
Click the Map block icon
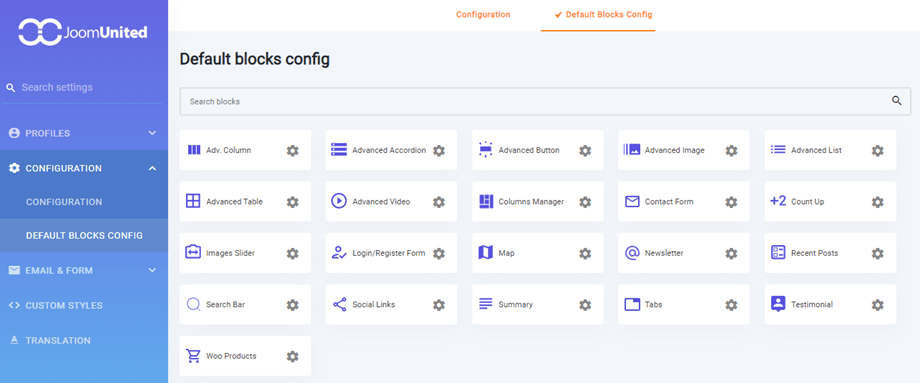tap(486, 252)
